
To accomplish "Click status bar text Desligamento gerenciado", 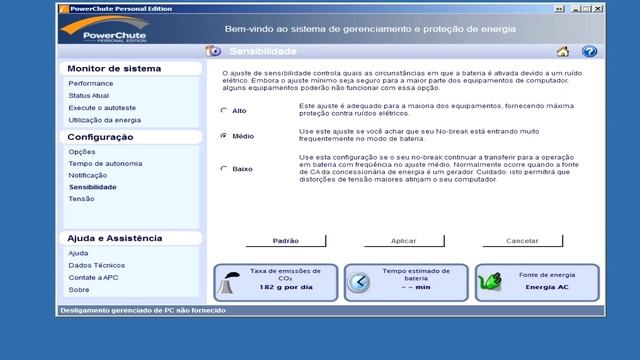I will 143,310.
